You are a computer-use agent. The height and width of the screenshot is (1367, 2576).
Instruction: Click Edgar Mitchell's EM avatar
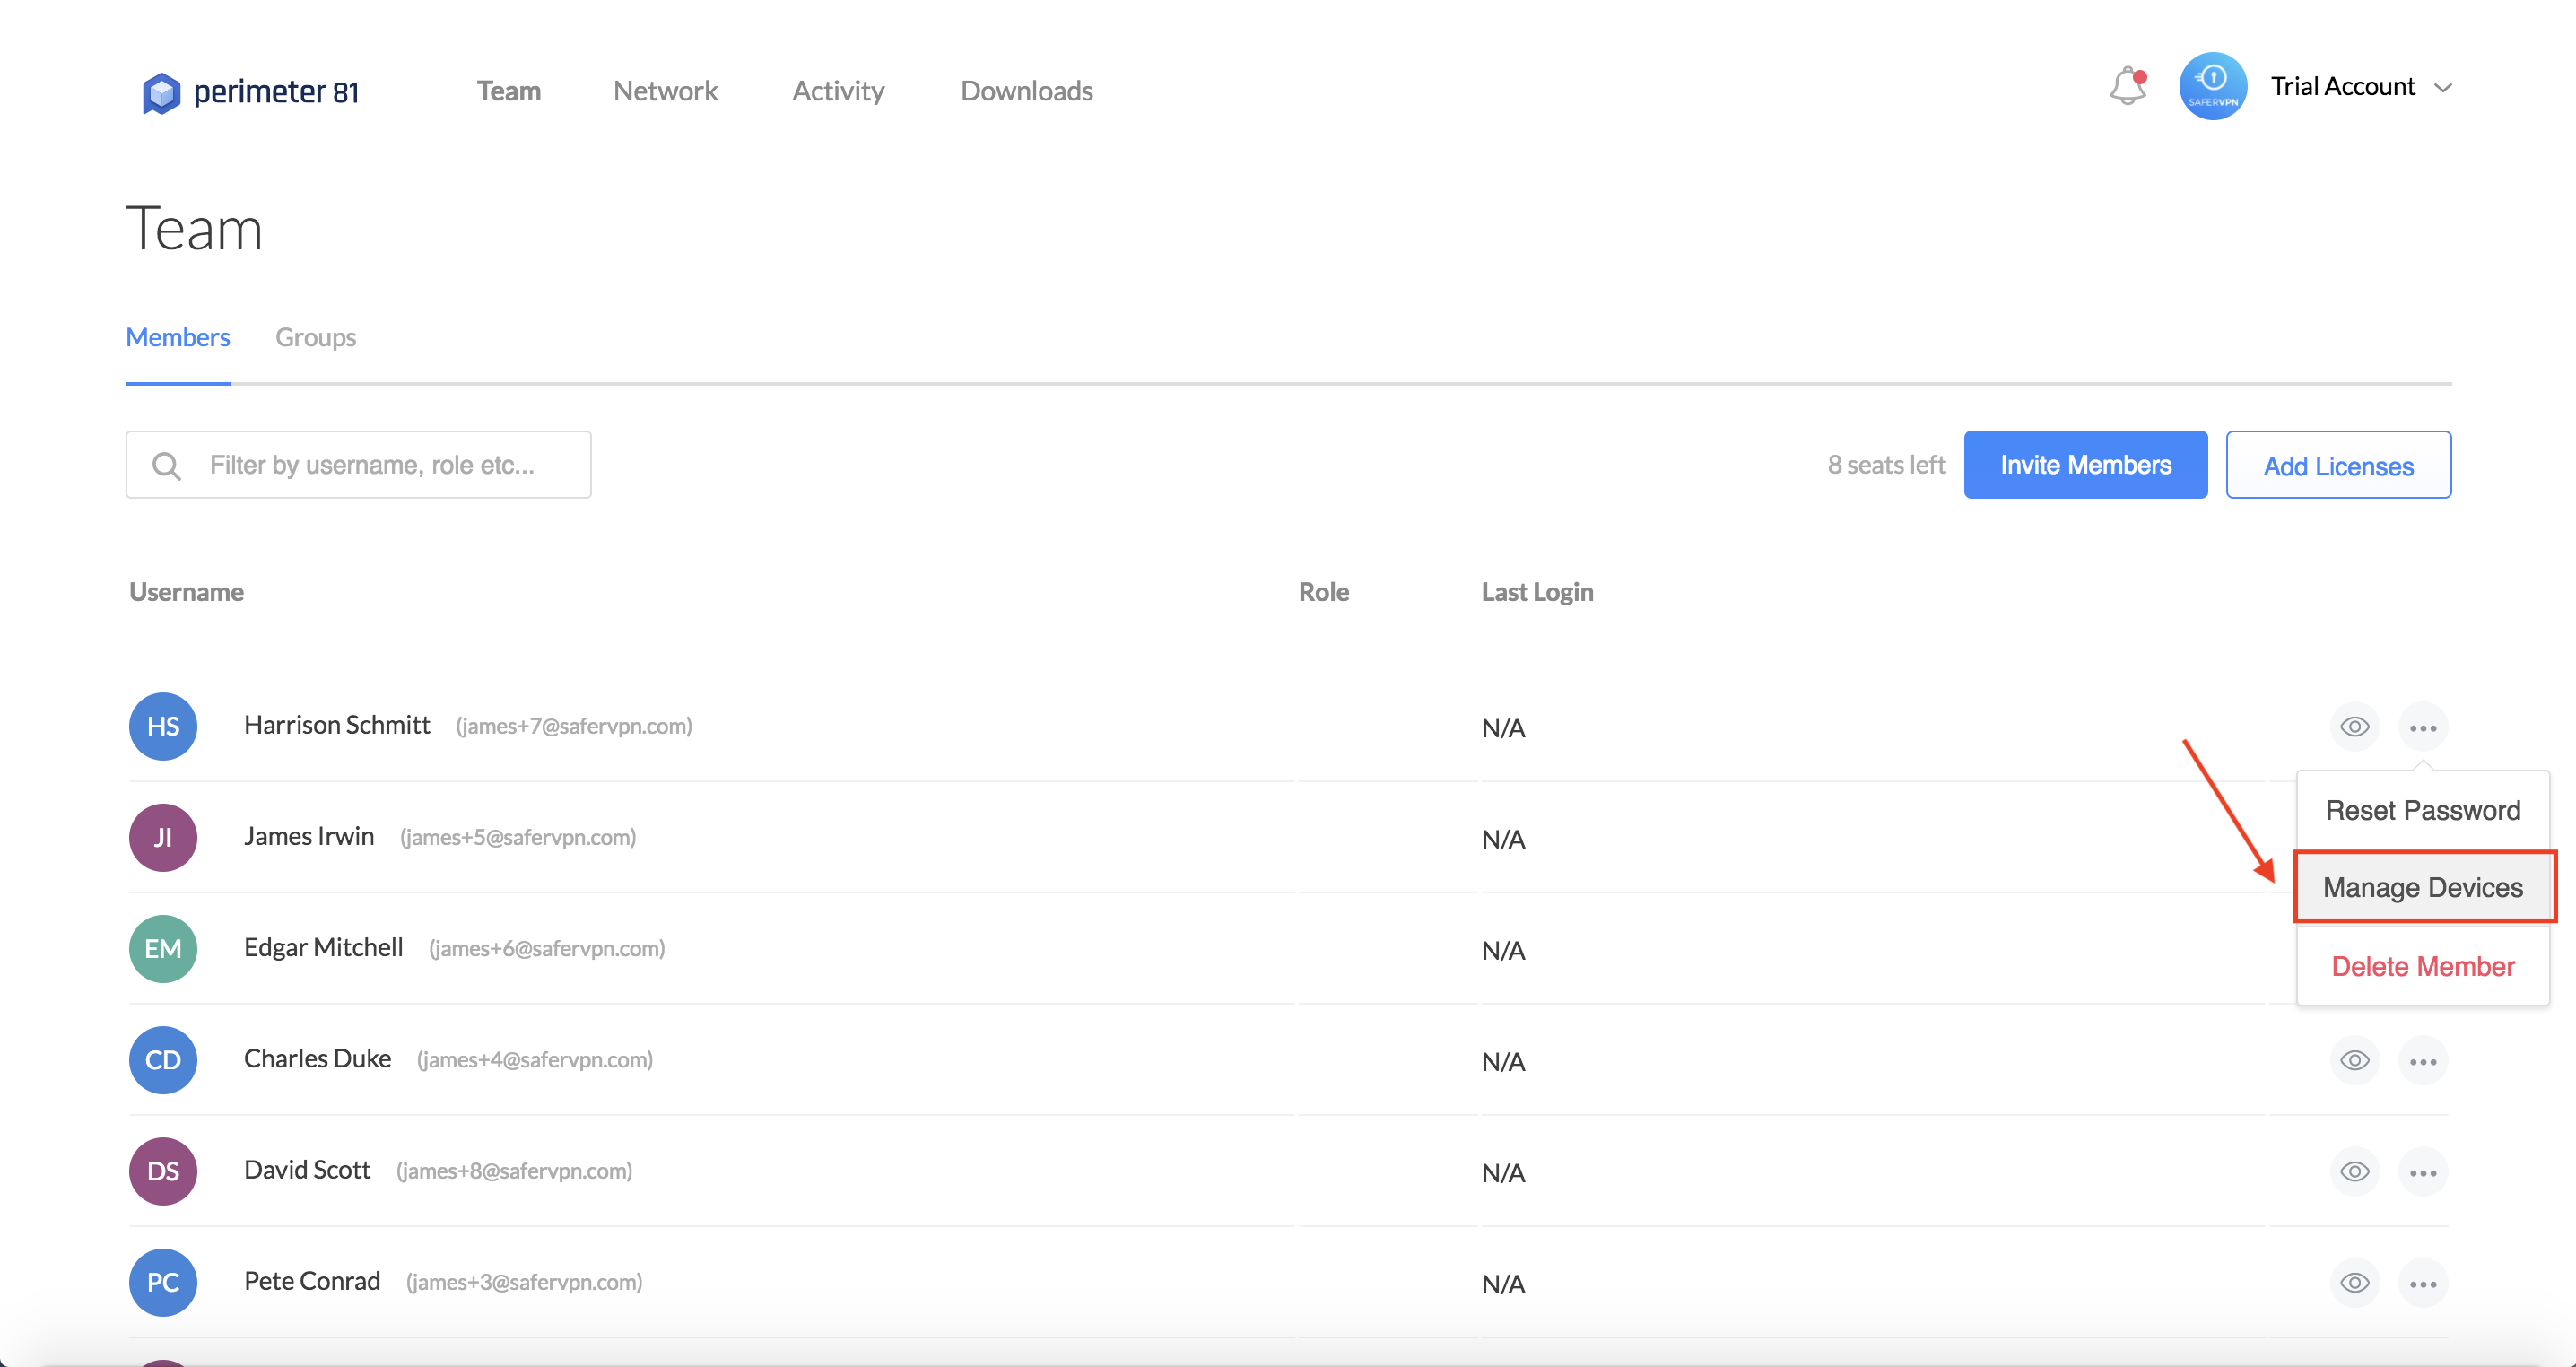point(163,948)
